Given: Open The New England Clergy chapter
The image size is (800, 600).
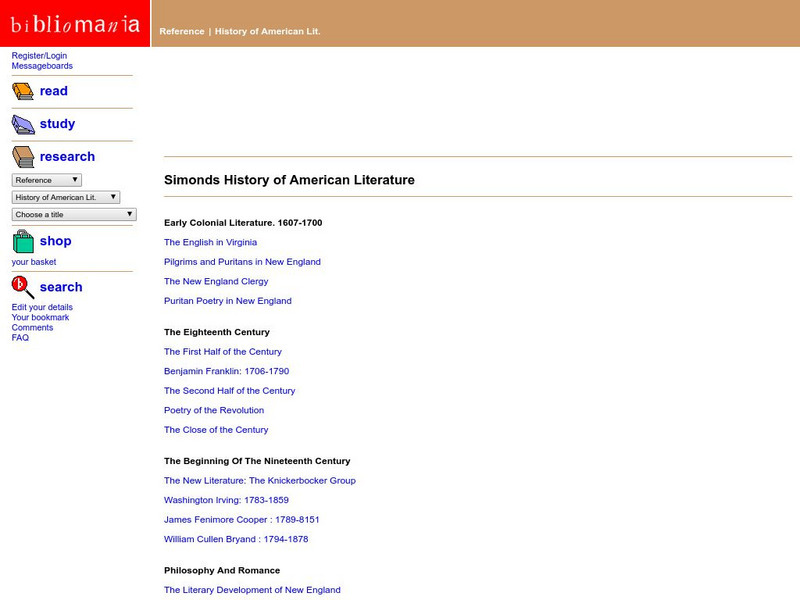Looking at the screenshot, I should (216, 281).
